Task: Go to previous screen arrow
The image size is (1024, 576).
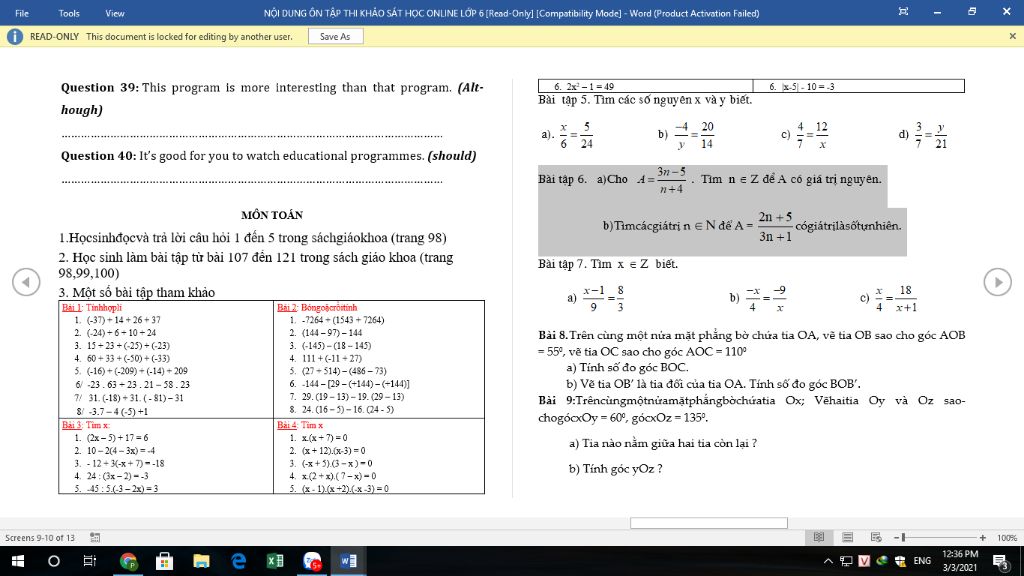Action: coord(26,282)
